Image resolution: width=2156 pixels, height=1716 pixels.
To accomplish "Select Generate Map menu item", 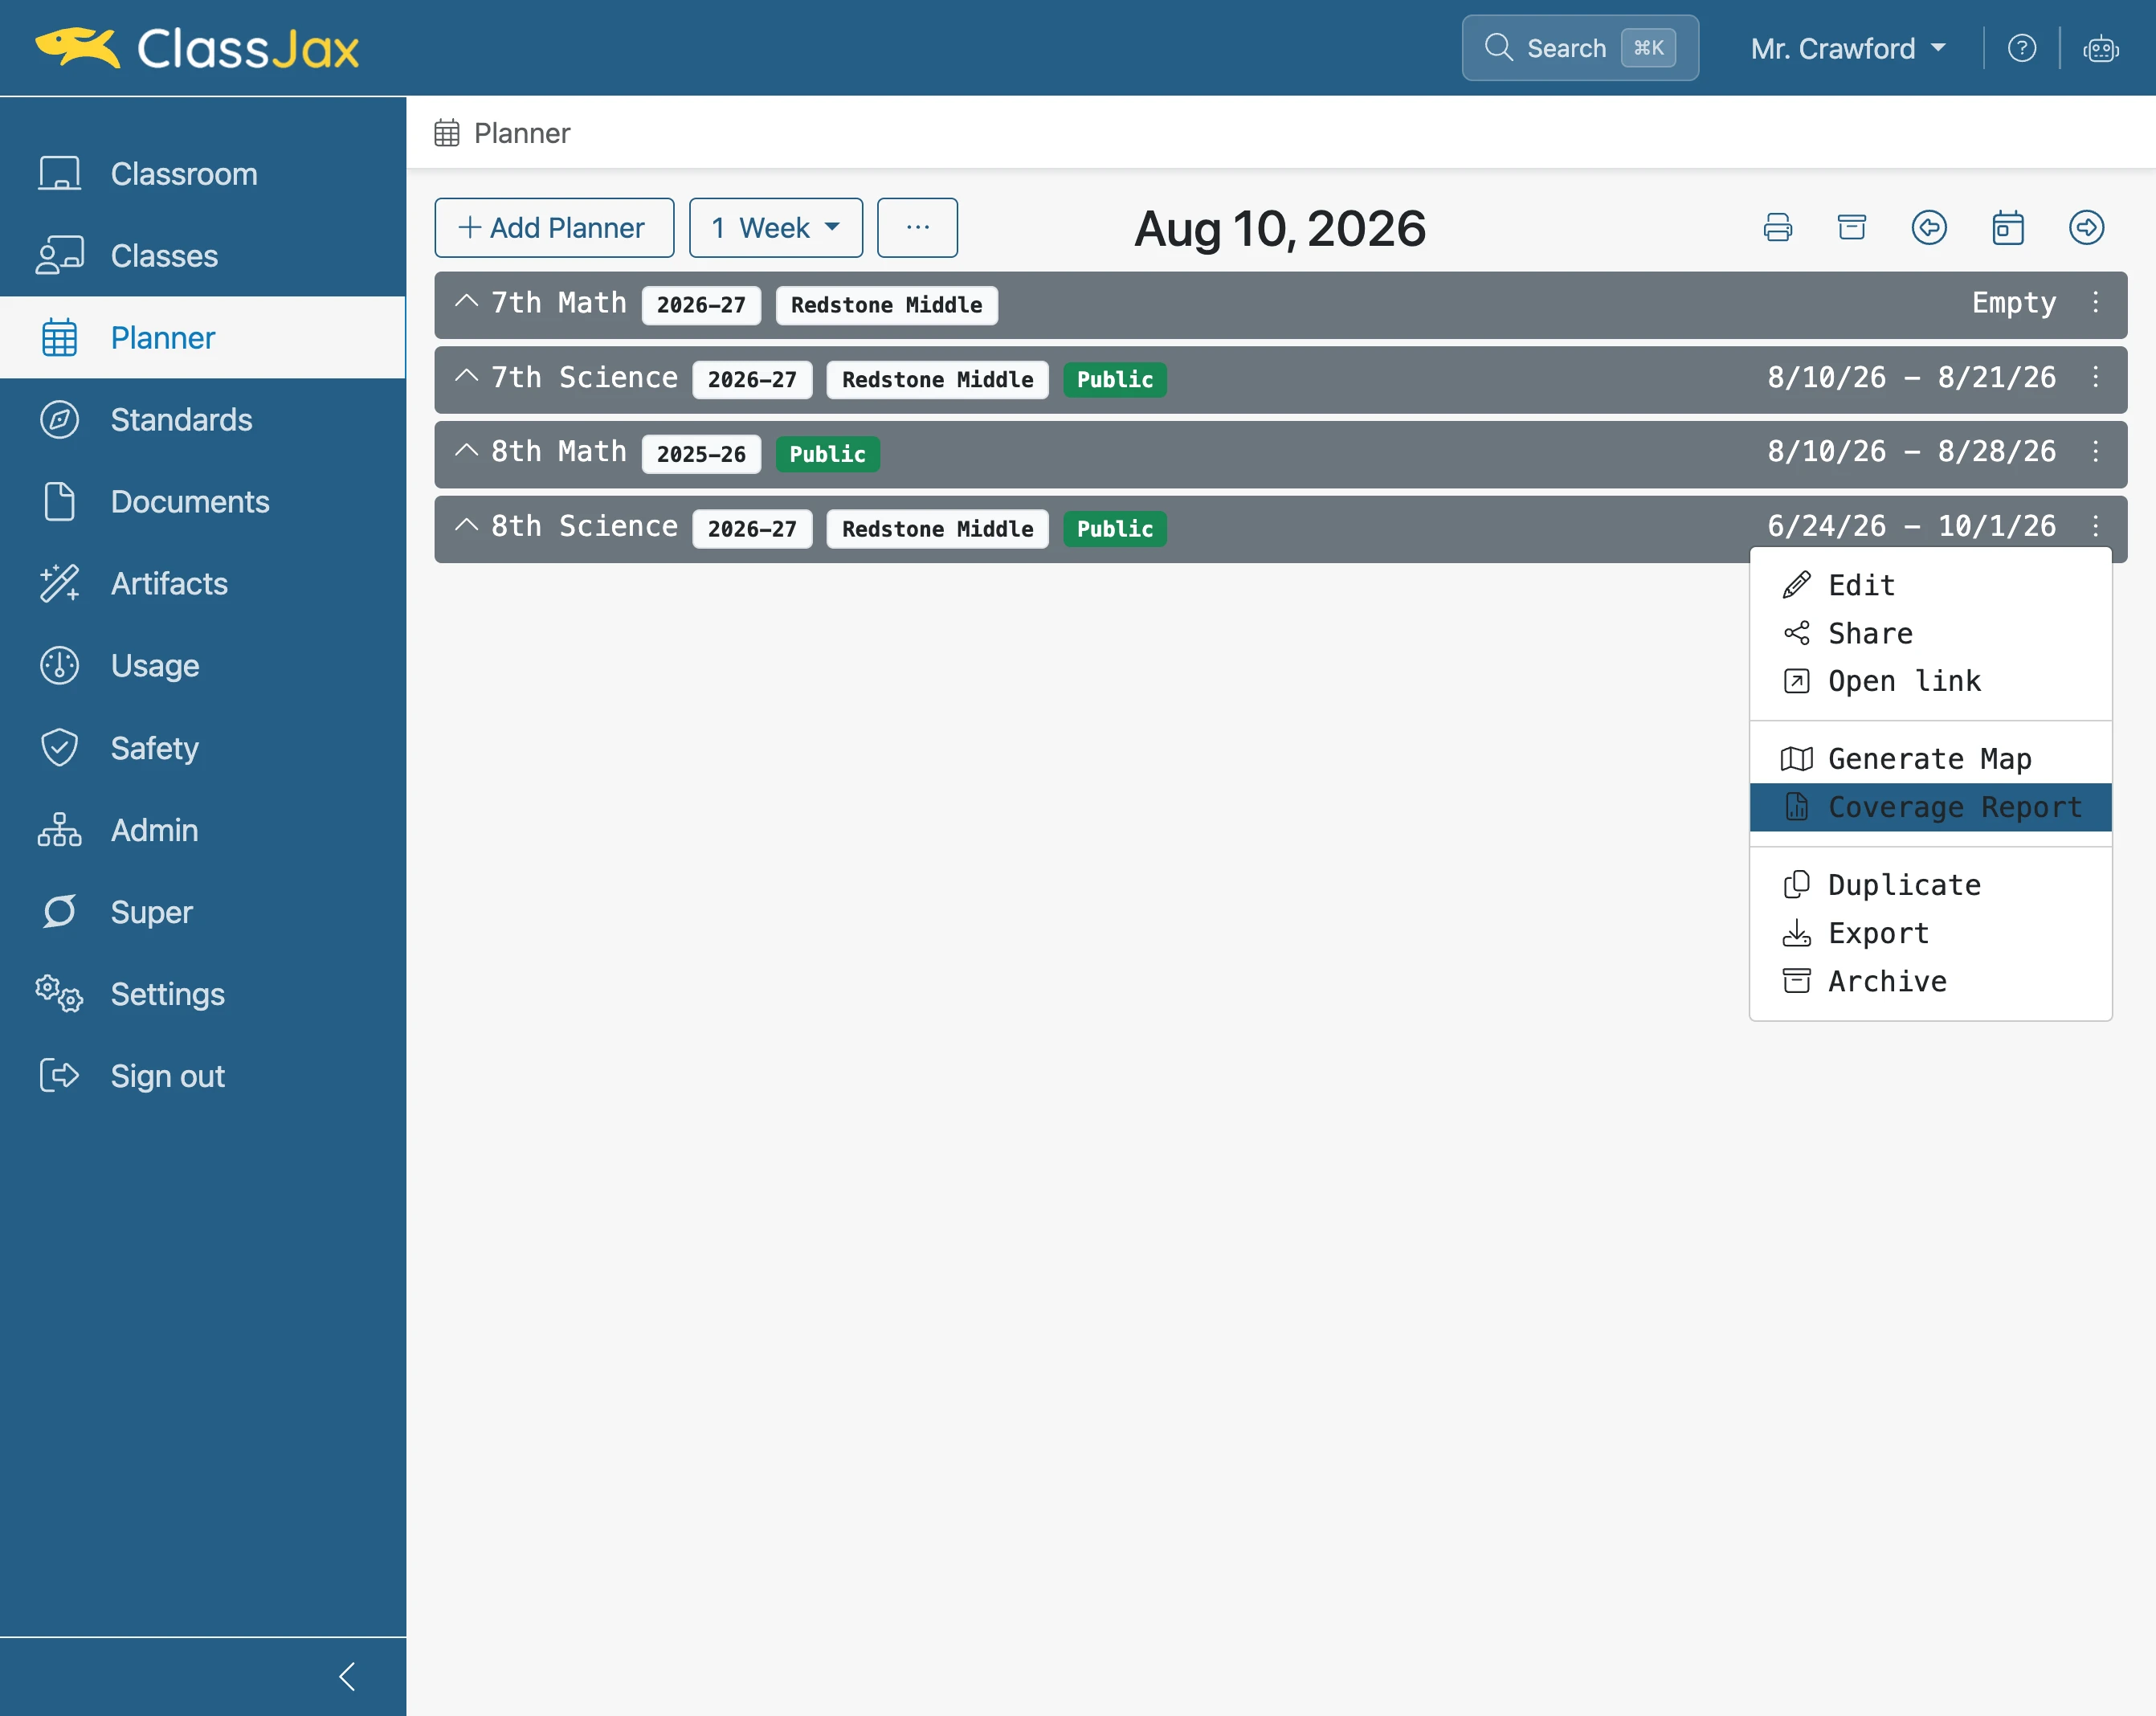I will [1930, 759].
